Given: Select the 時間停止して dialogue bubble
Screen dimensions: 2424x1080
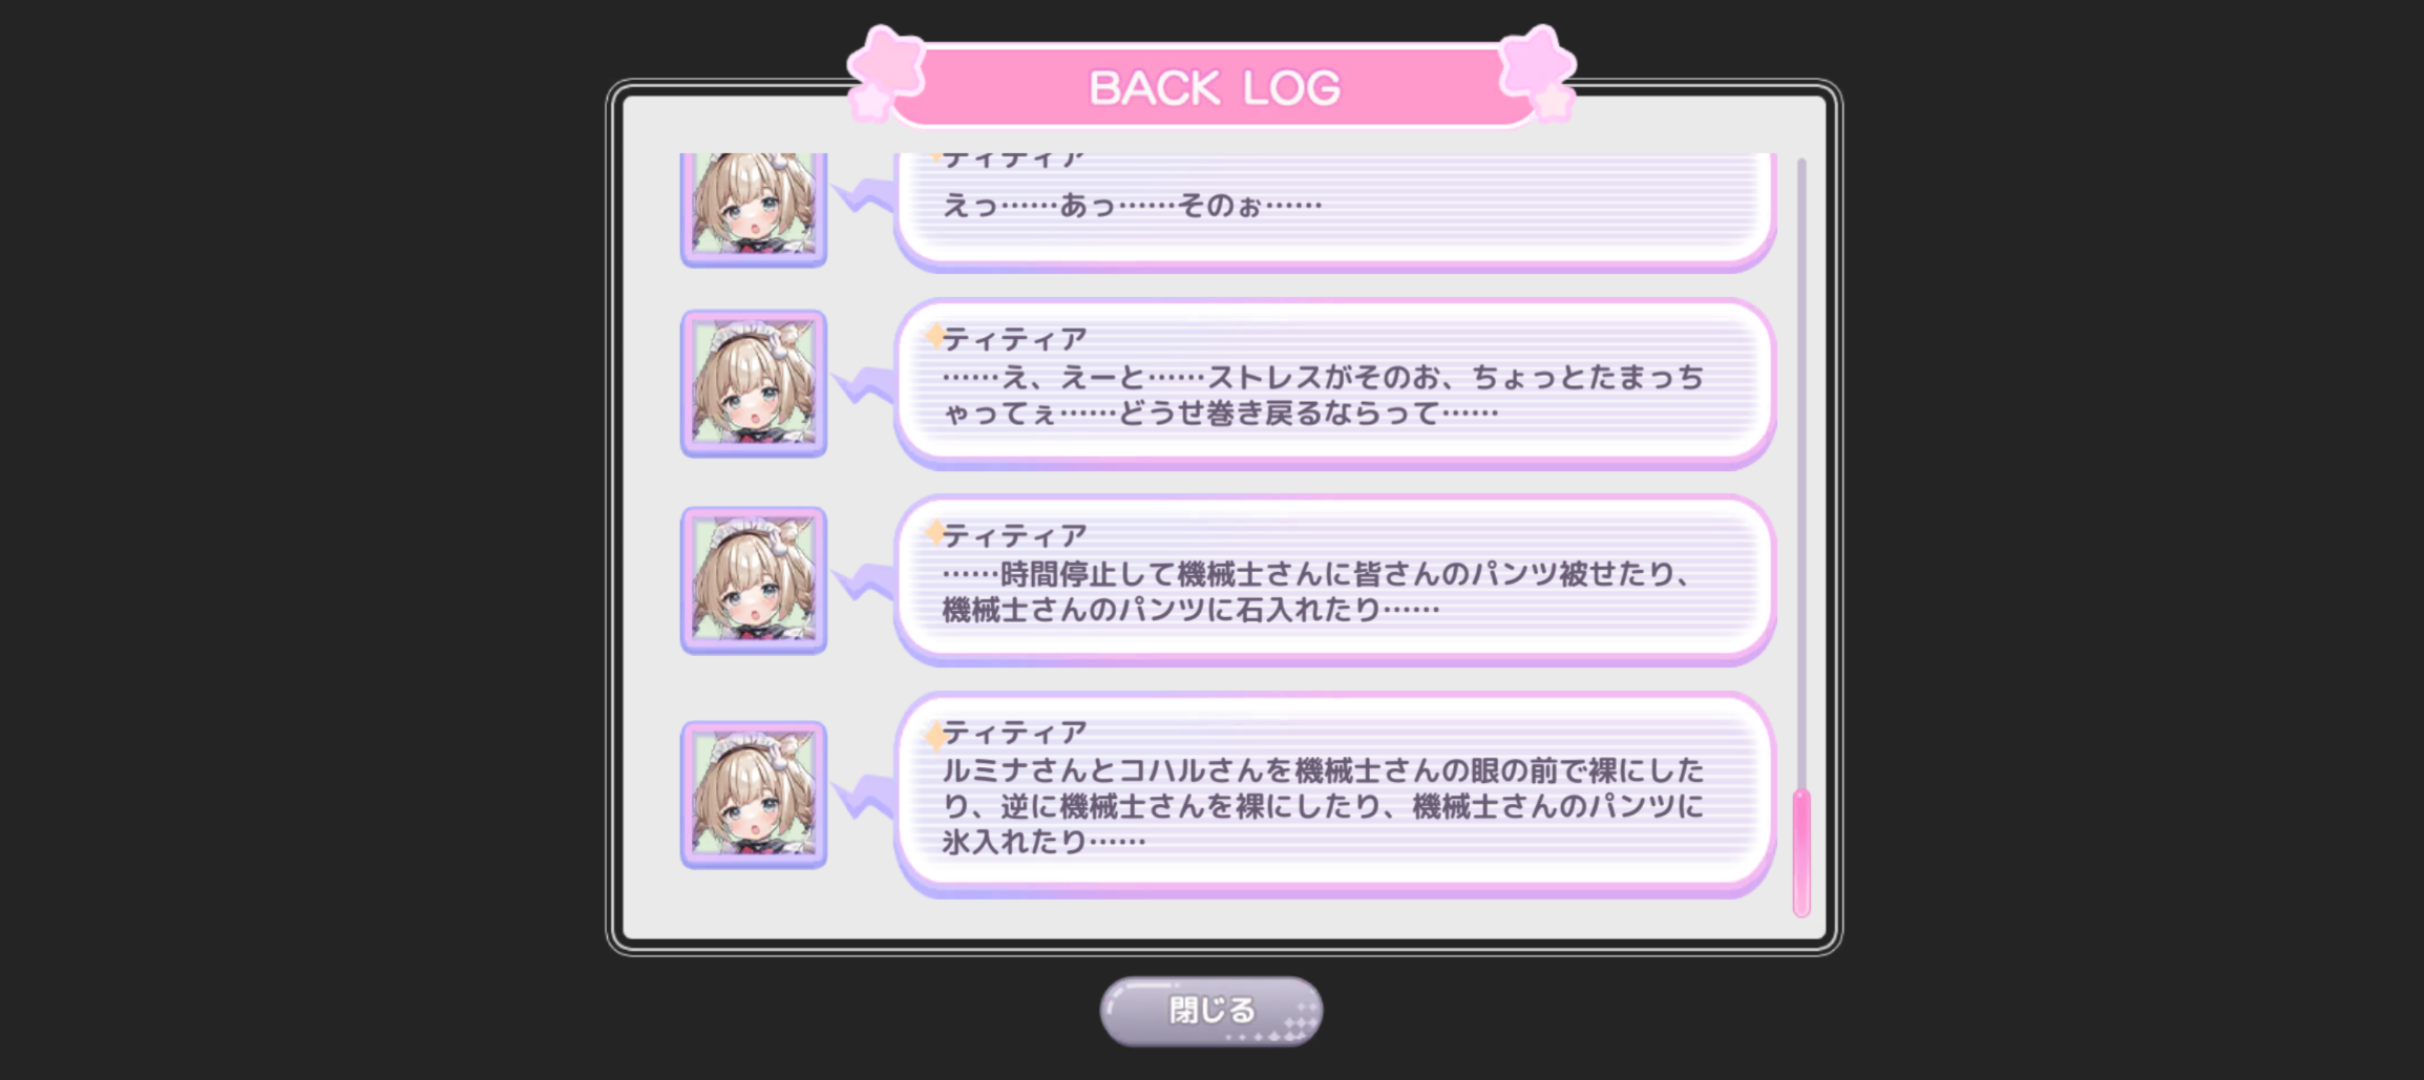Looking at the screenshot, I should pyautogui.click(x=1335, y=581).
